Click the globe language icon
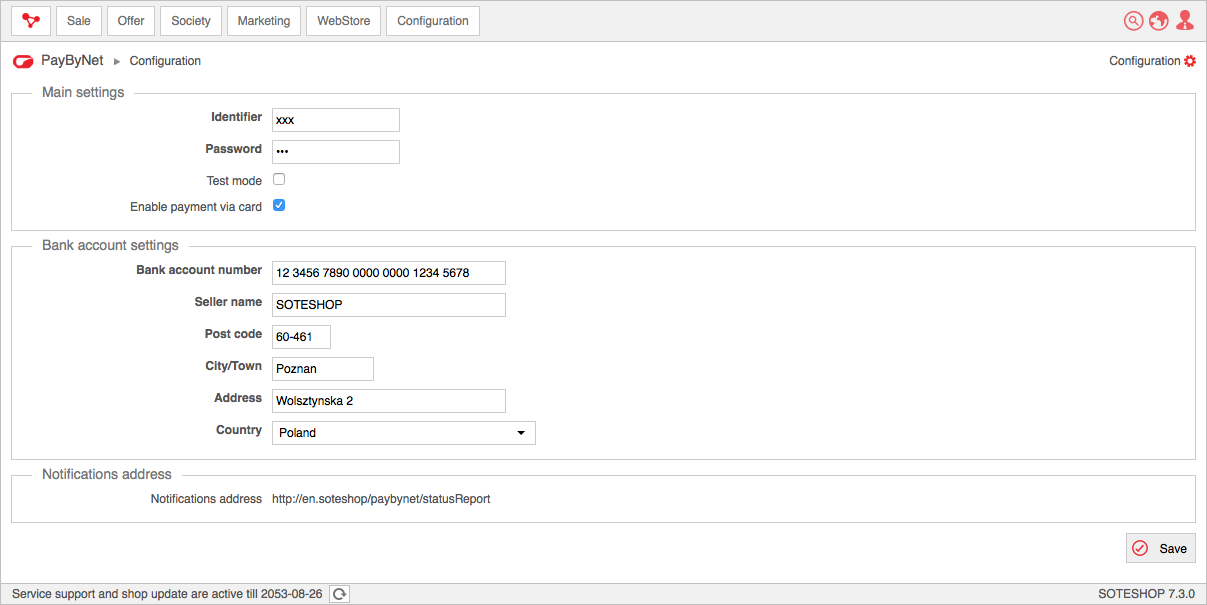The width and height of the screenshot is (1207, 605). tap(1159, 21)
